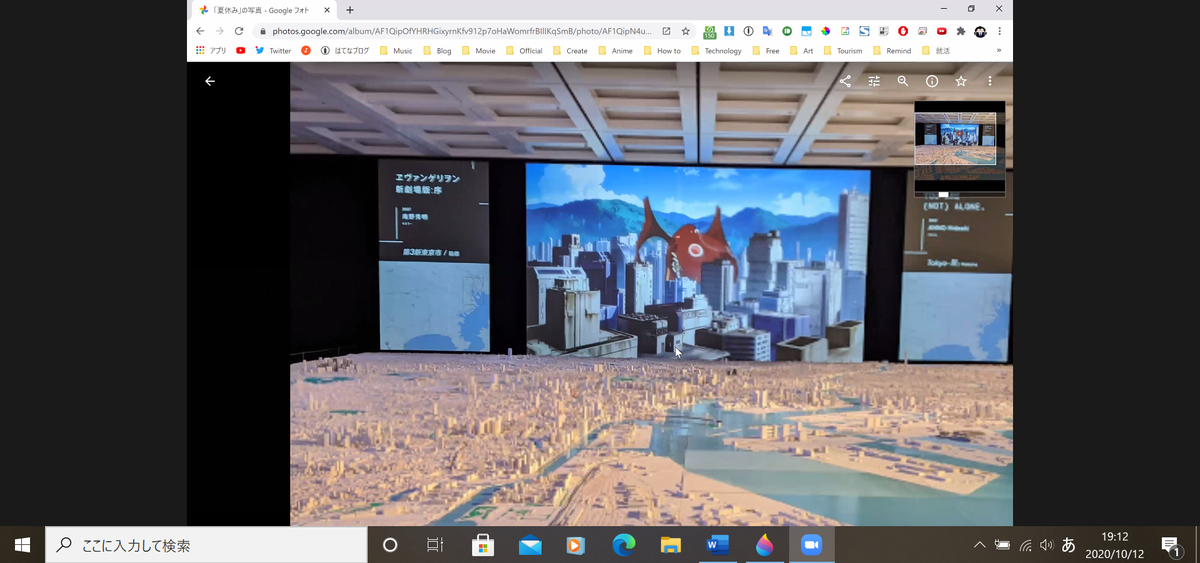
Task: Open Chrome extensions puzzle icon
Action: coord(961,31)
